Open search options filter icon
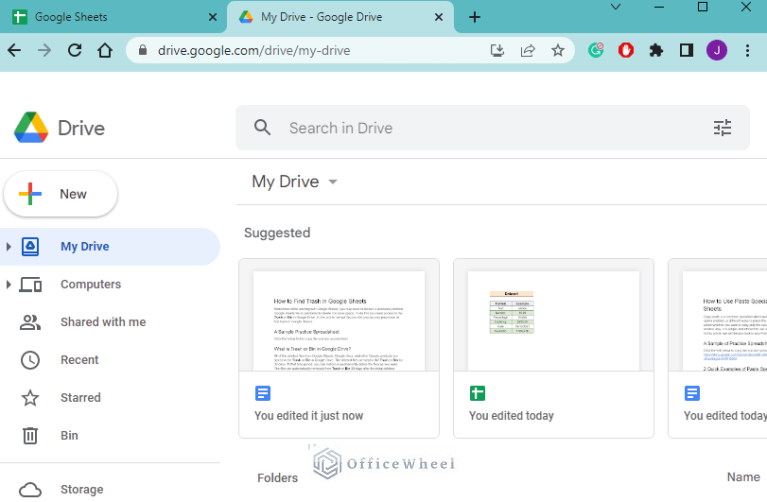This screenshot has height=502, width=767. 722,128
